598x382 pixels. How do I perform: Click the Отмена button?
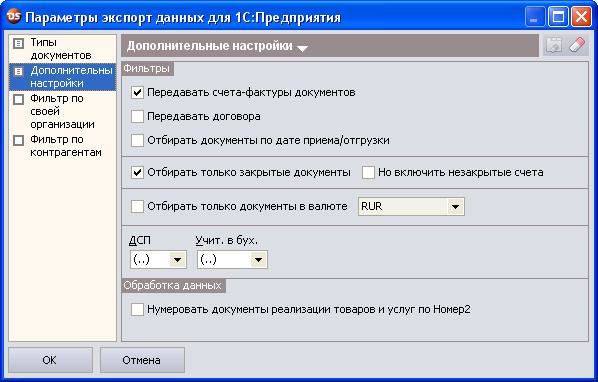142,360
